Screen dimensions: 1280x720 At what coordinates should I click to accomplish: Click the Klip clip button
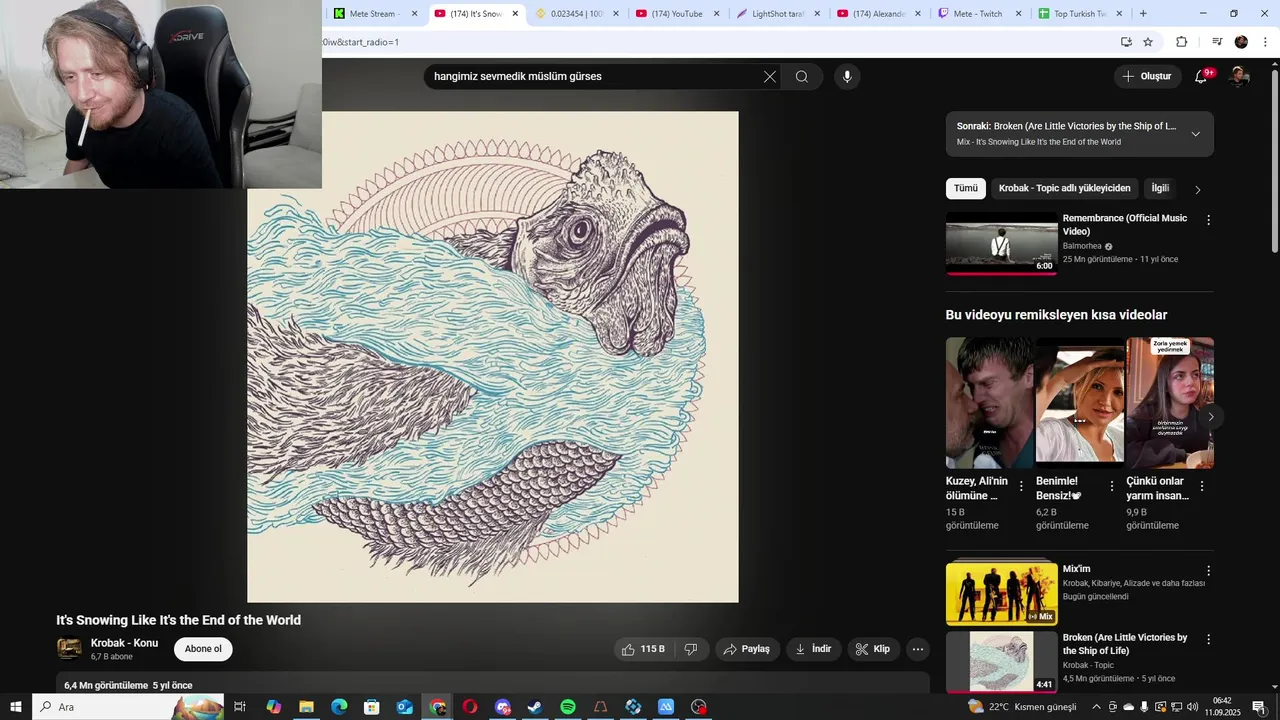click(874, 649)
